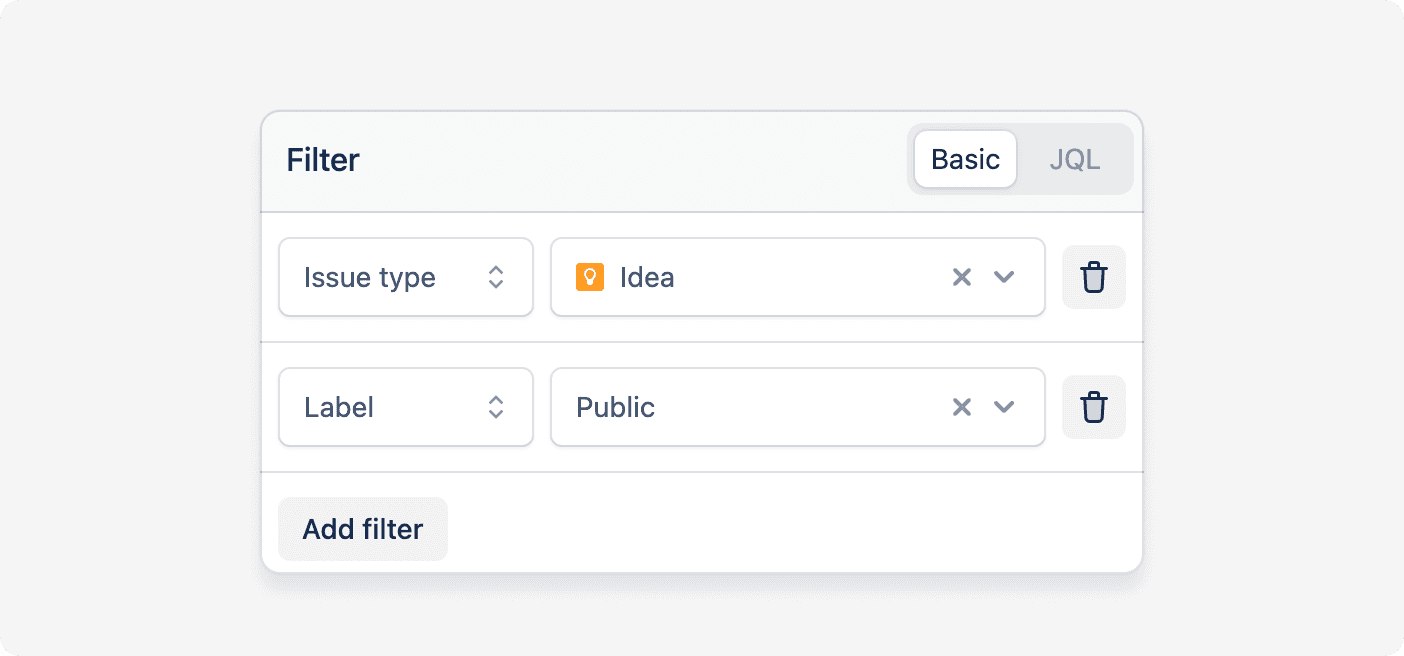The image size is (1404, 656).
Task: Switch to JQL filter mode
Action: click(1075, 159)
